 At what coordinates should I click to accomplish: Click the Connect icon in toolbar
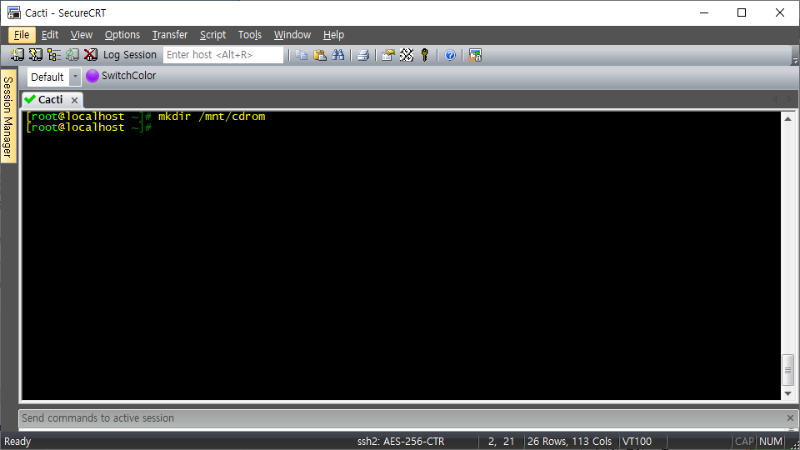pyautogui.click(x=17, y=55)
